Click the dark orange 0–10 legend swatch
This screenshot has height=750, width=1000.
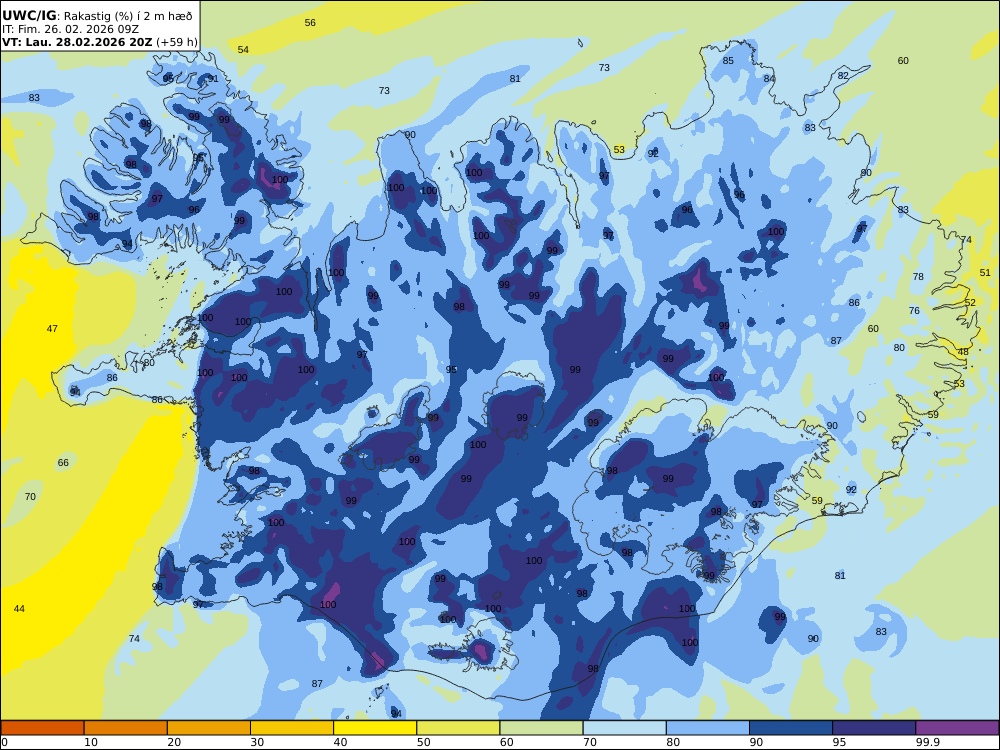point(42,728)
